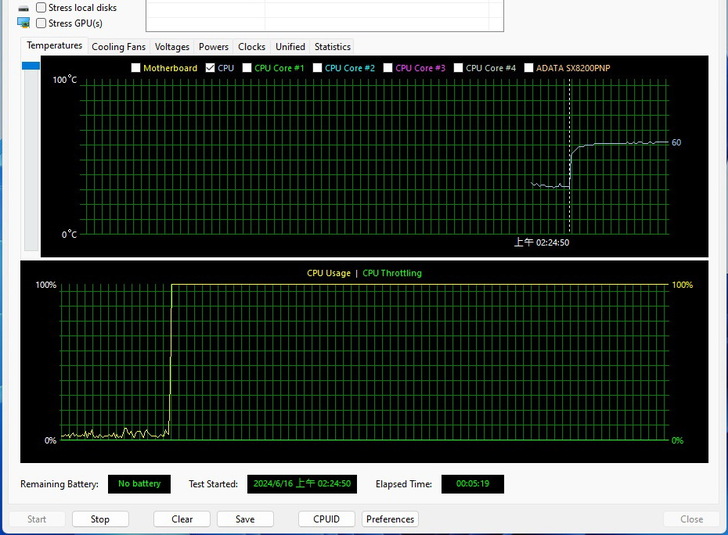Click the Save button
The width and height of the screenshot is (728, 535).
tap(245, 519)
